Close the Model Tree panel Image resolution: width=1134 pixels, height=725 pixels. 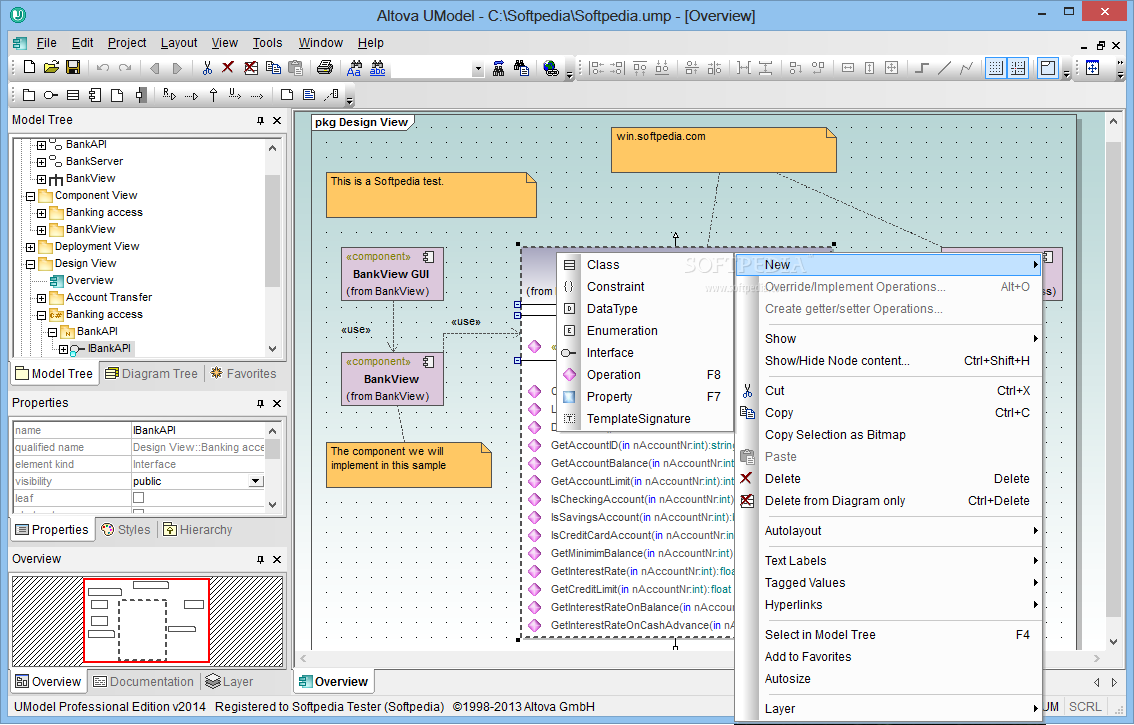[x=277, y=121]
